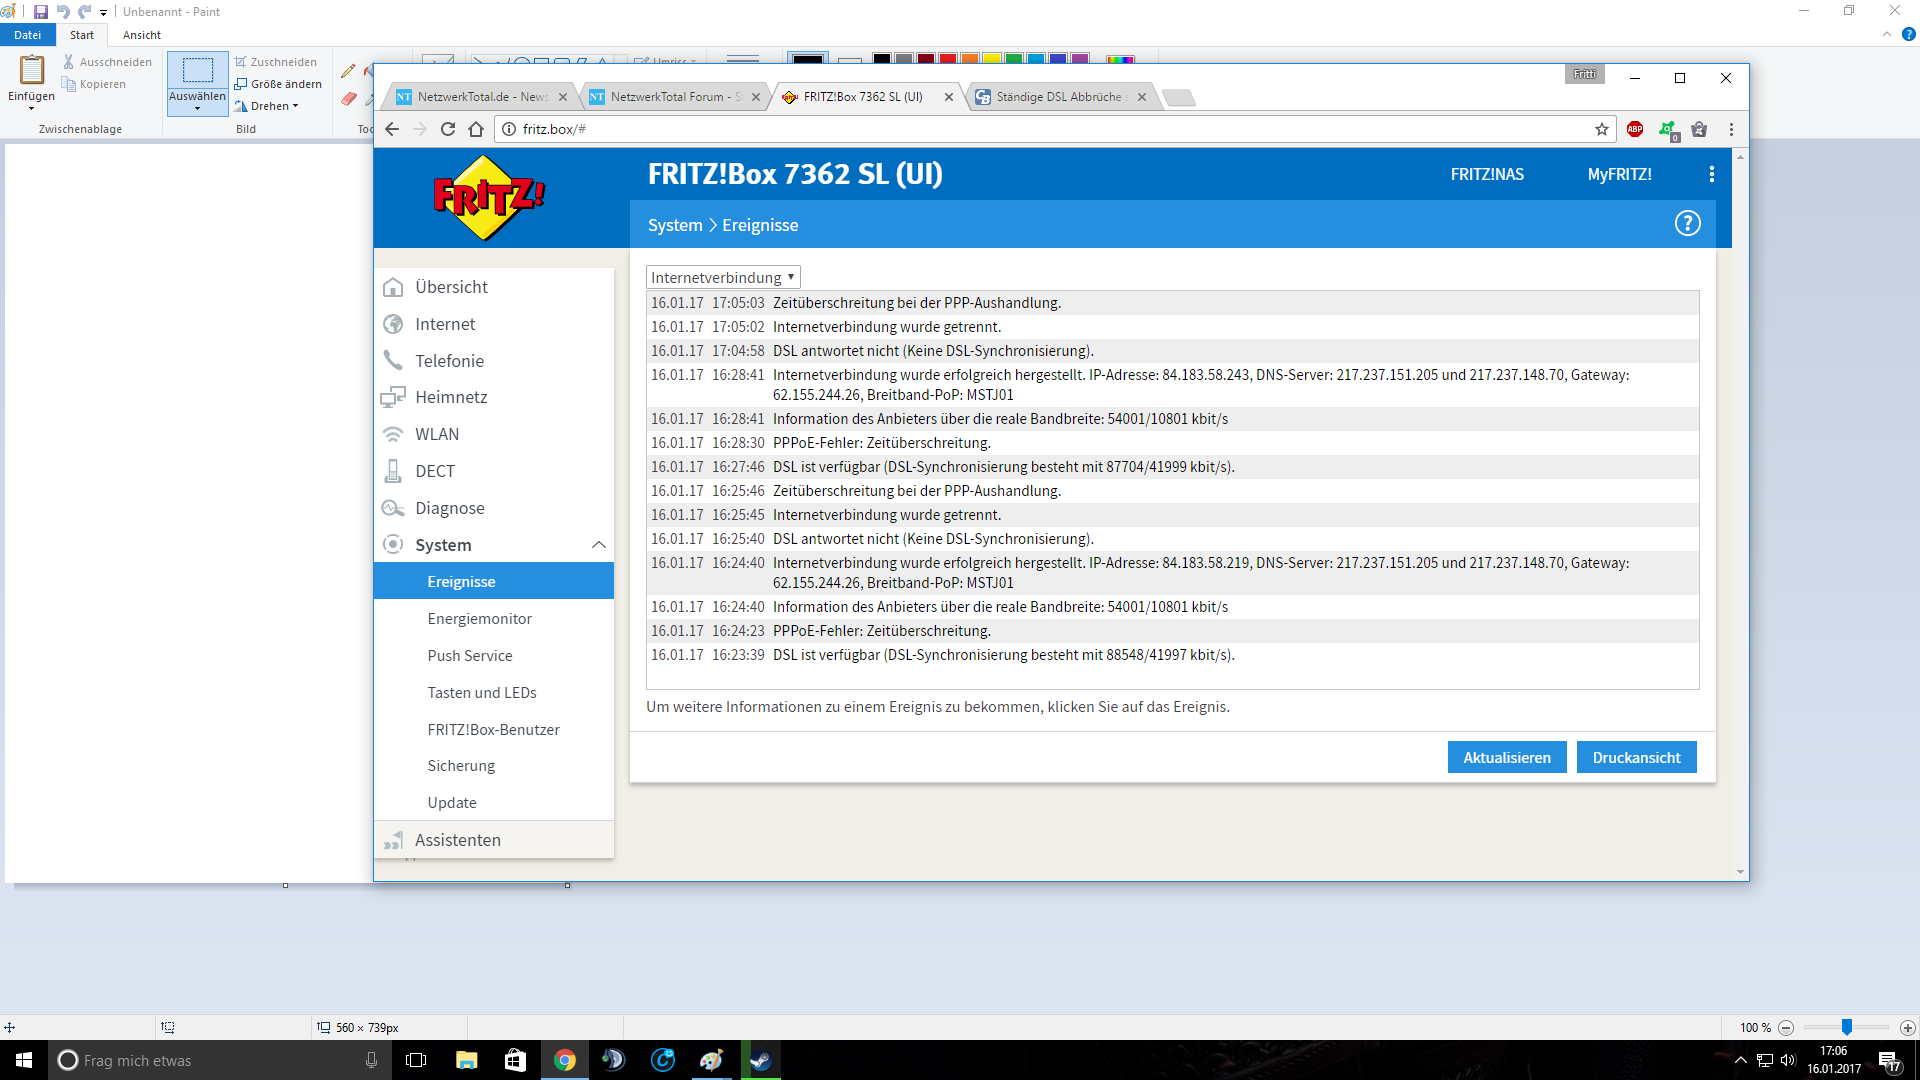Open the Adblock Plus extension icon
This screenshot has width=1920, height=1080.
pyautogui.click(x=1635, y=129)
